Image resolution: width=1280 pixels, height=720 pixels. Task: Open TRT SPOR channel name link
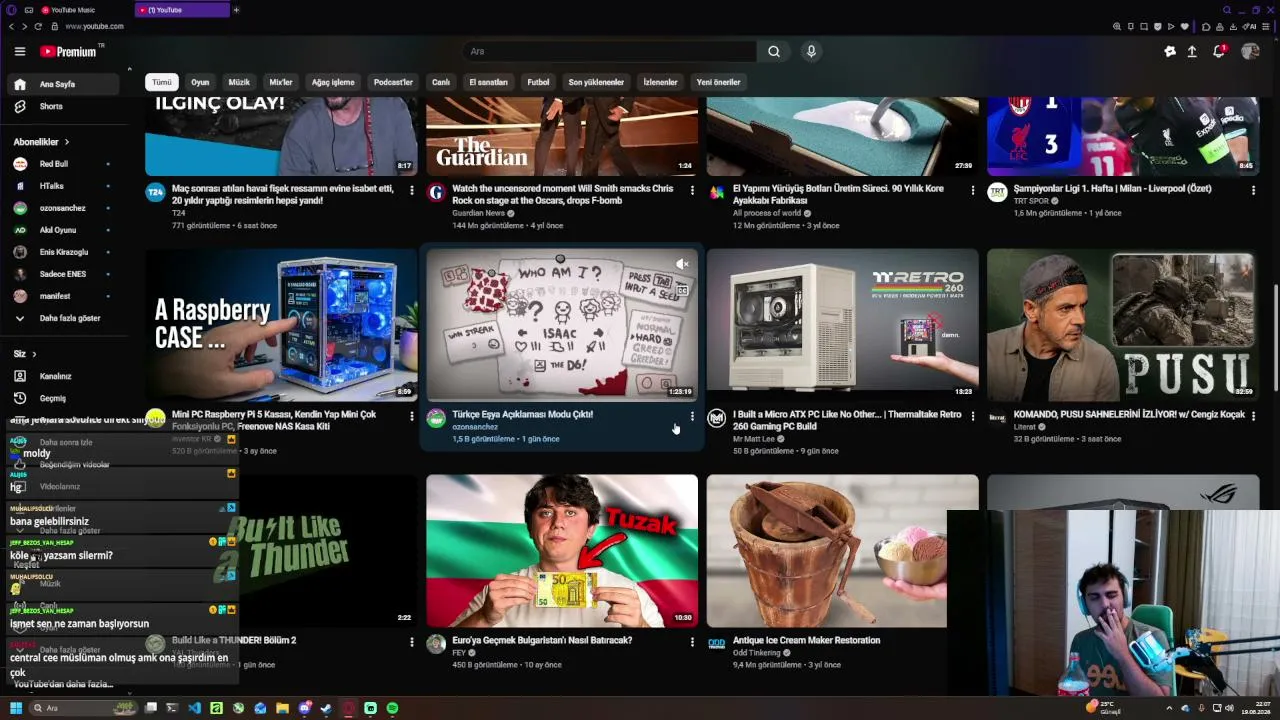pos(1031,201)
